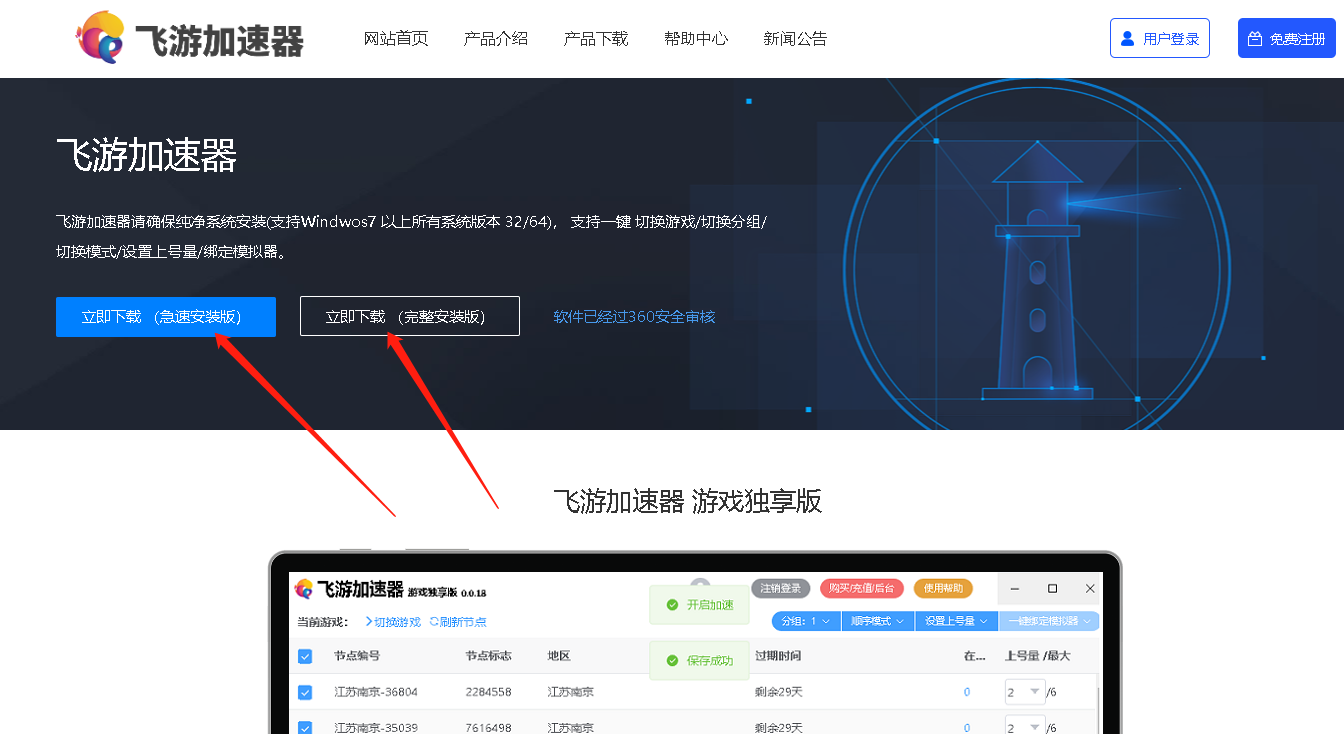This screenshot has height=734, width=1344.
Task: Download the 完整安装版 installer
Action: [x=410, y=316]
